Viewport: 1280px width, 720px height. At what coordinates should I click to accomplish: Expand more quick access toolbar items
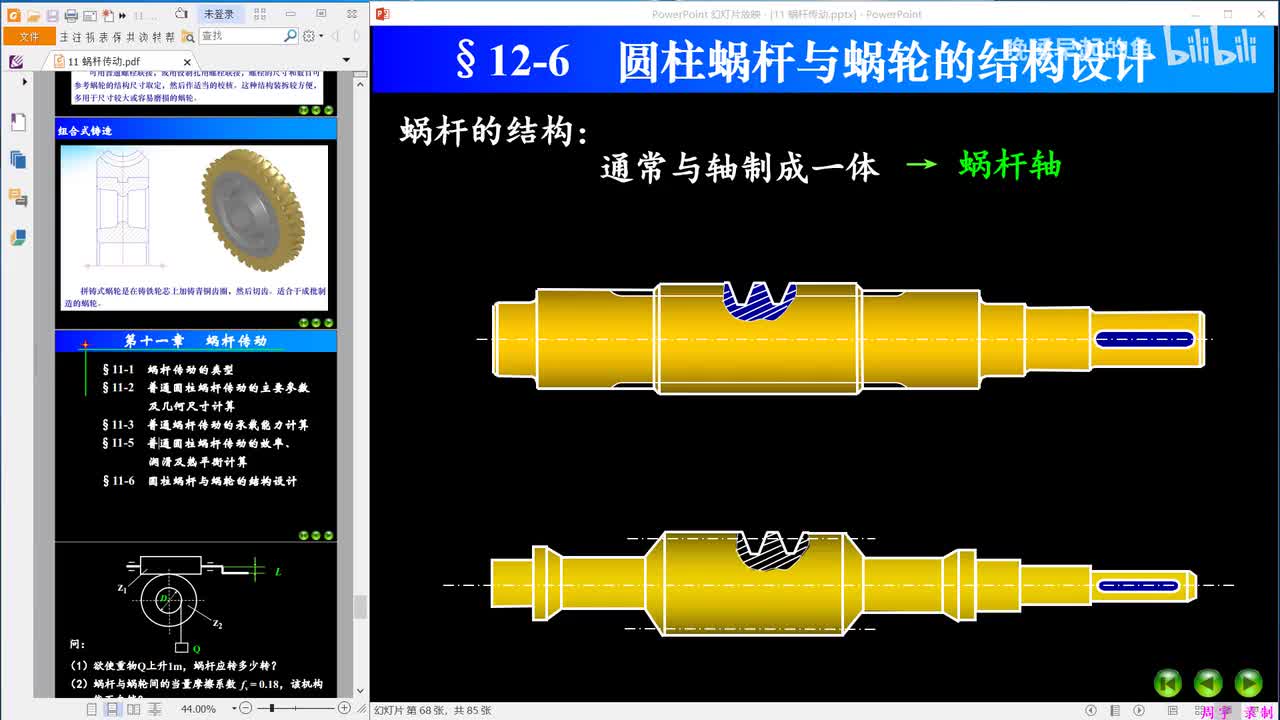pyautogui.click(x=123, y=16)
